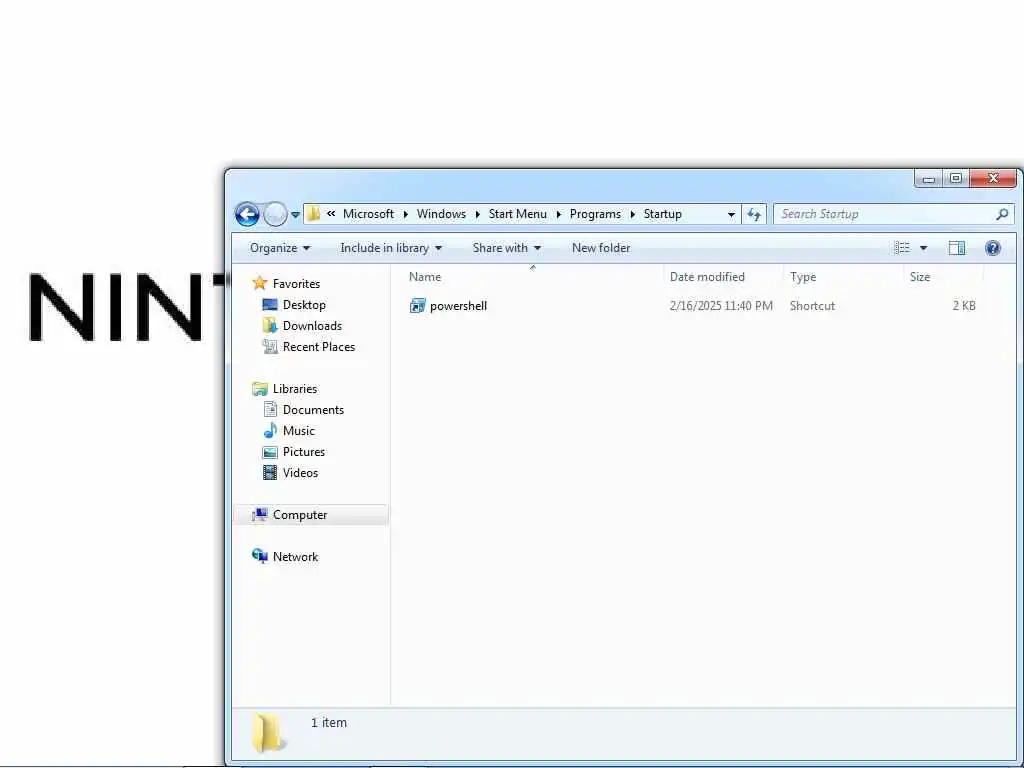Open the address bar history dropdown arrow
The image size is (1024, 768).
[731, 214]
